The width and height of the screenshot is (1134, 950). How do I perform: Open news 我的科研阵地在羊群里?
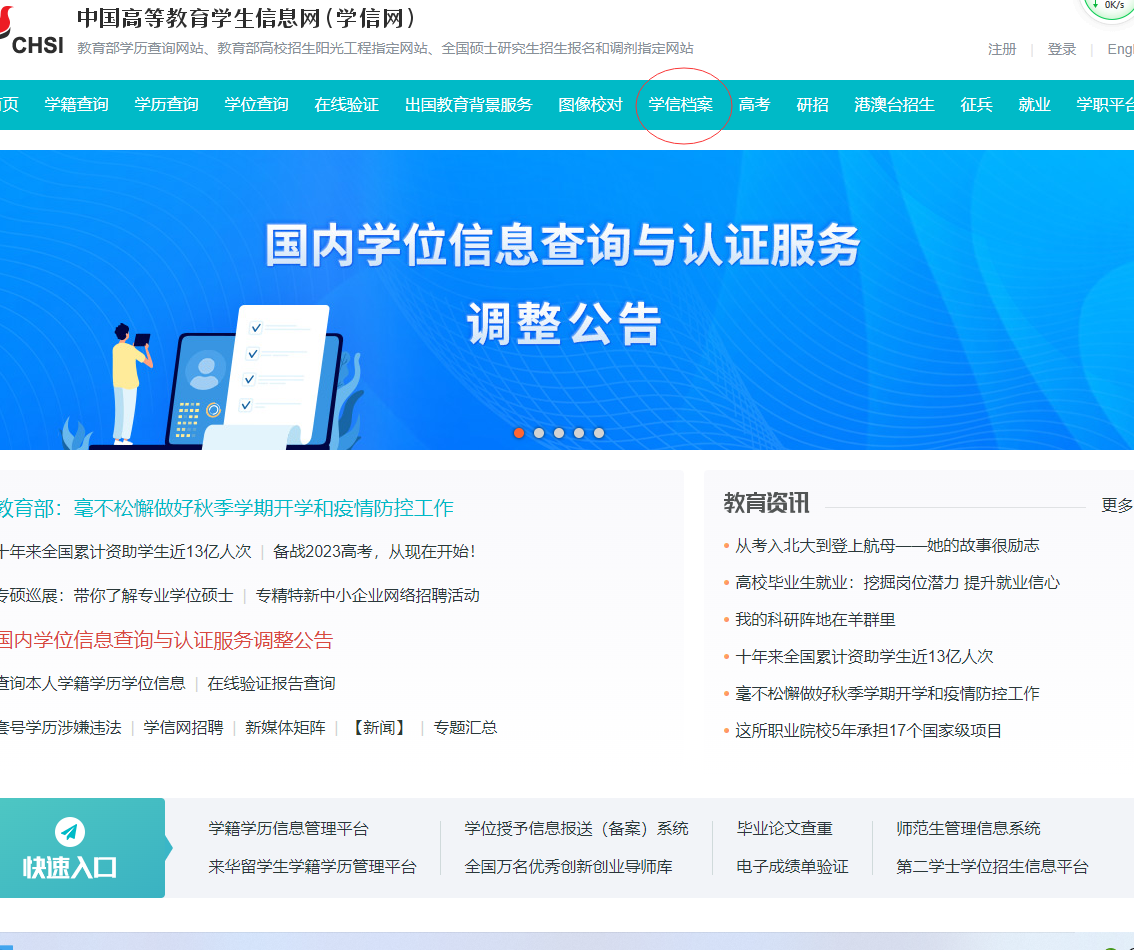tap(815, 620)
